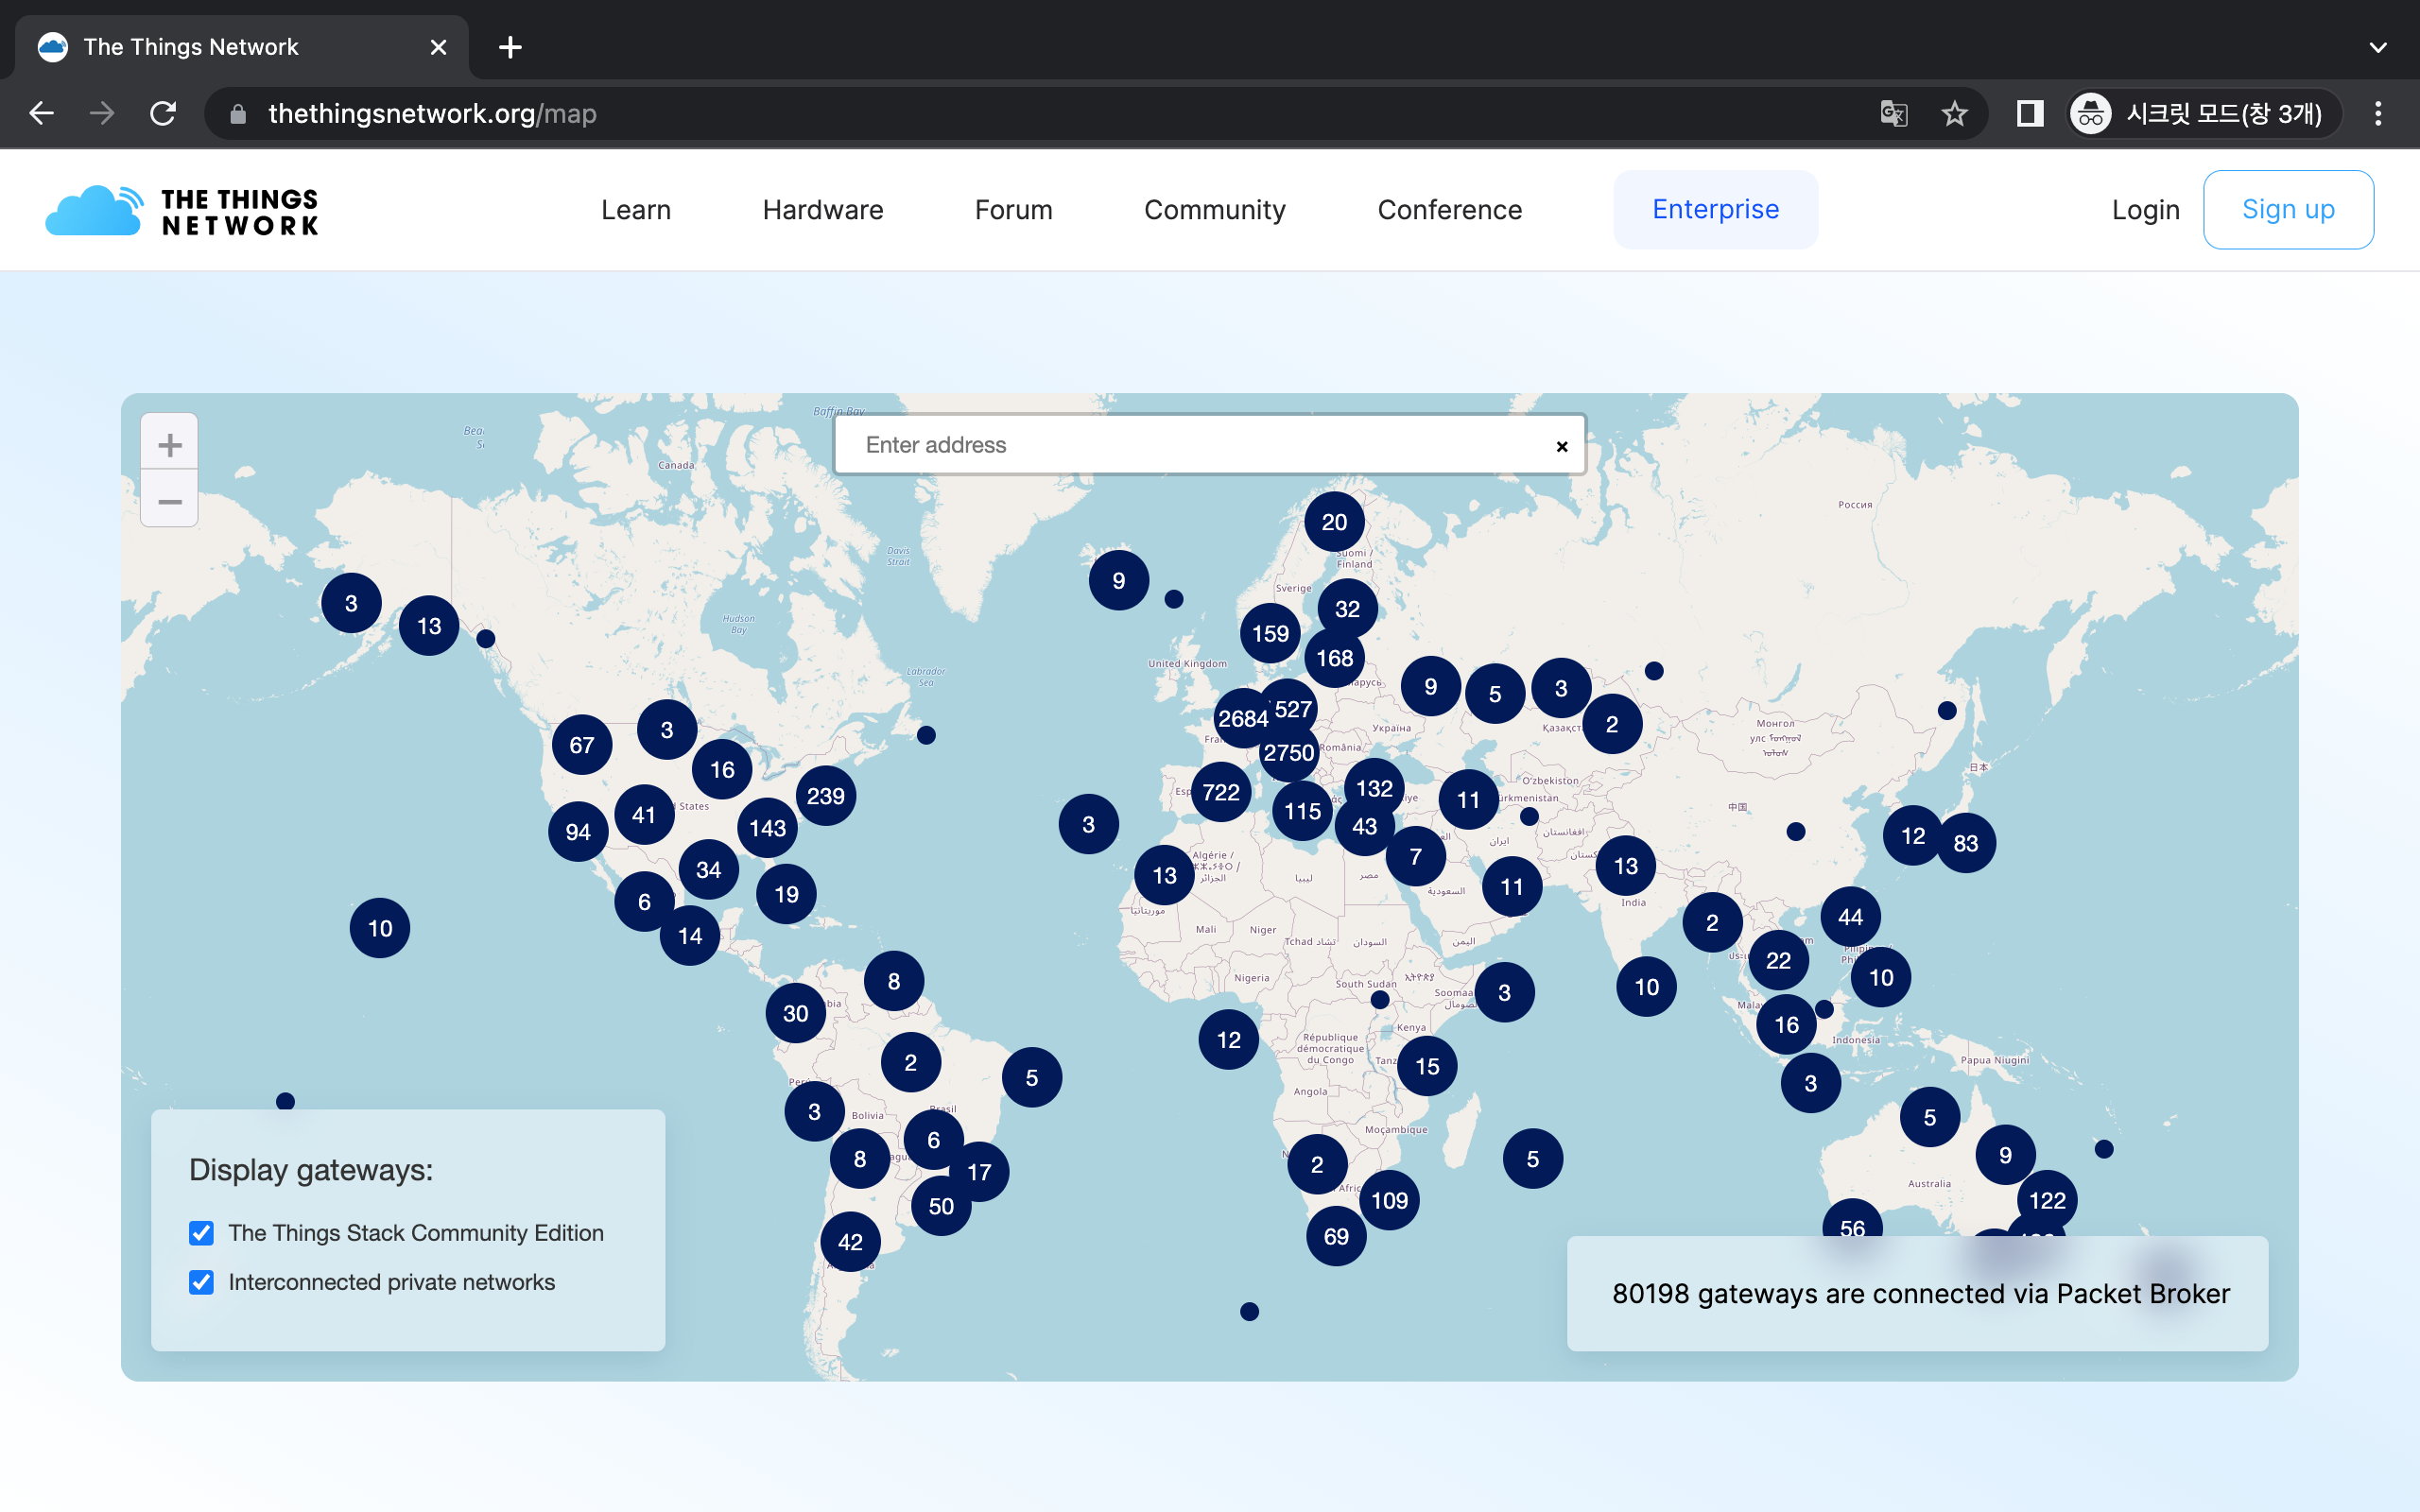
Task: Click the 50 cluster in Brazil
Action: 941,1206
